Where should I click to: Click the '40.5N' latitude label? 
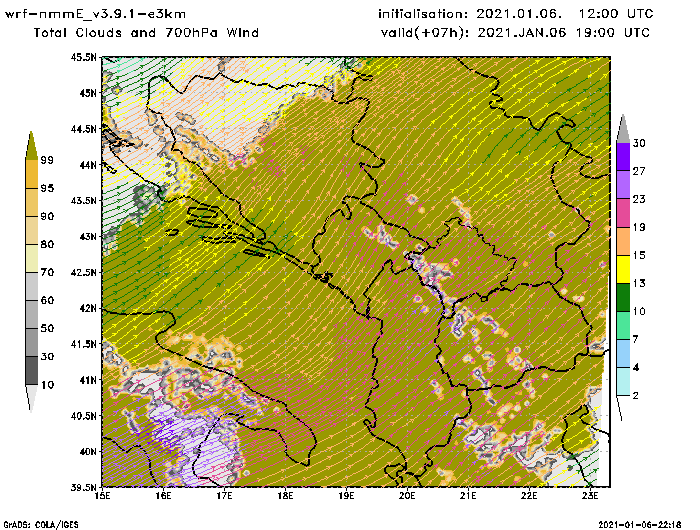point(83,416)
